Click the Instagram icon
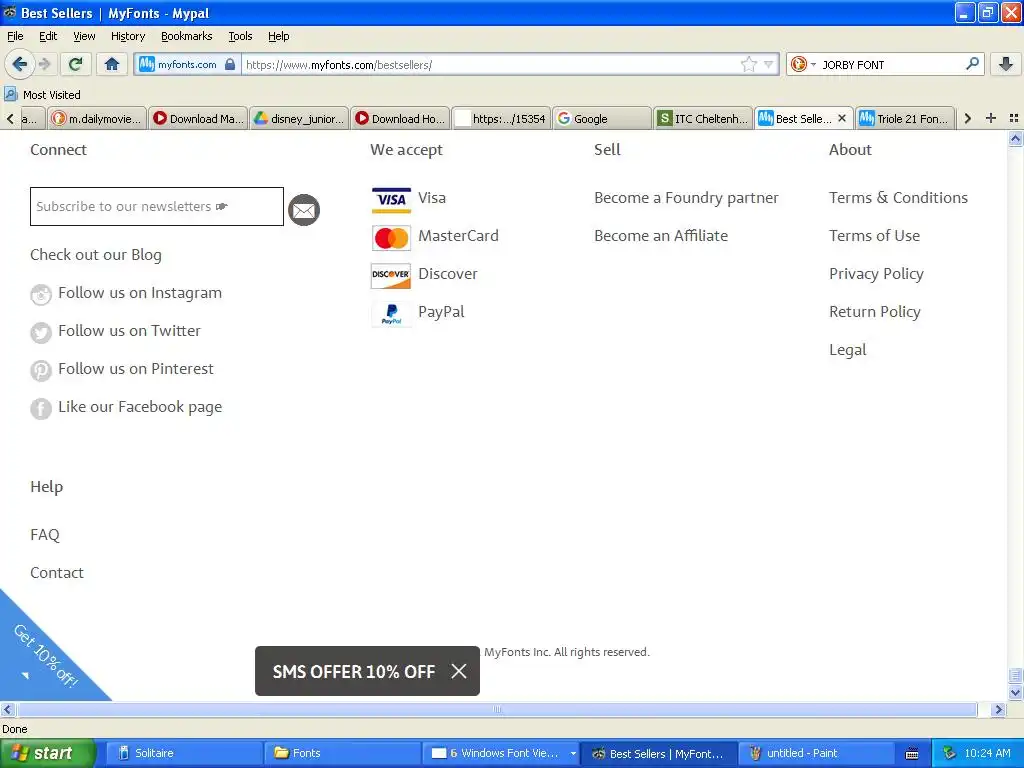The height and width of the screenshot is (768, 1024). point(40,295)
